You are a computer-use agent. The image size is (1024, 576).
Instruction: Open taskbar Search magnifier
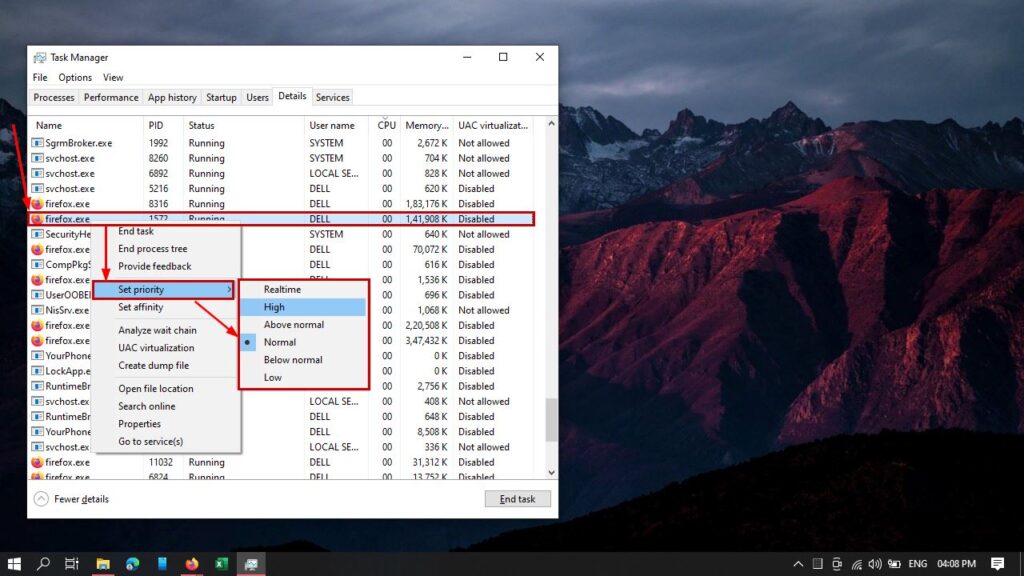coord(43,564)
